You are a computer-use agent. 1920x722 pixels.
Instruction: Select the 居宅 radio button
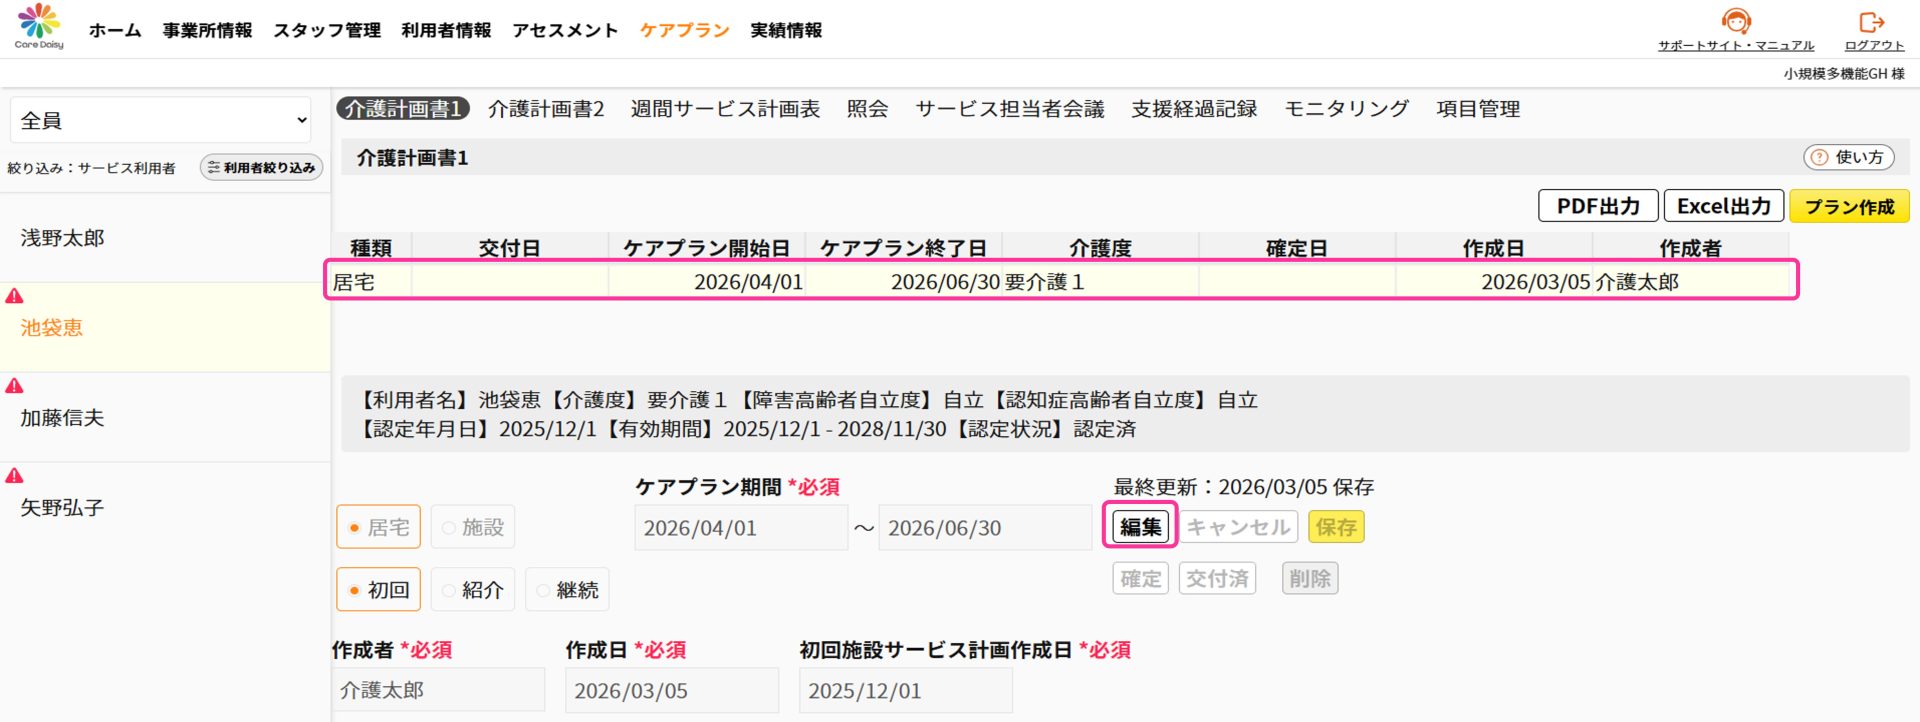(x=355, y=528)
